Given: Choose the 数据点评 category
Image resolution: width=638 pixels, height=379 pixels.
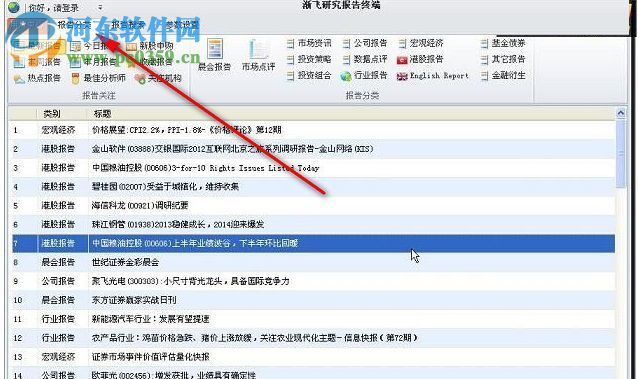Looking at the screenshot, I should (365, 59).
